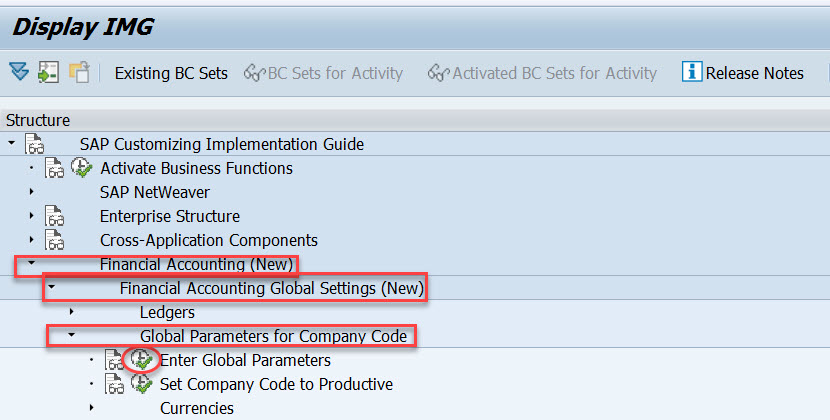Click the Expand All toolbar icon
Image resolution: width=830 pixels, height=420 pixels.
tap(19, 72)
